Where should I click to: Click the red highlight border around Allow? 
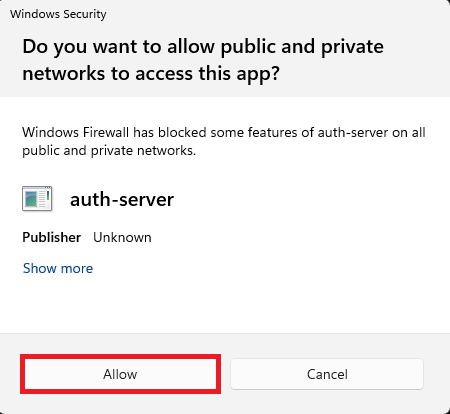(120, 356)
